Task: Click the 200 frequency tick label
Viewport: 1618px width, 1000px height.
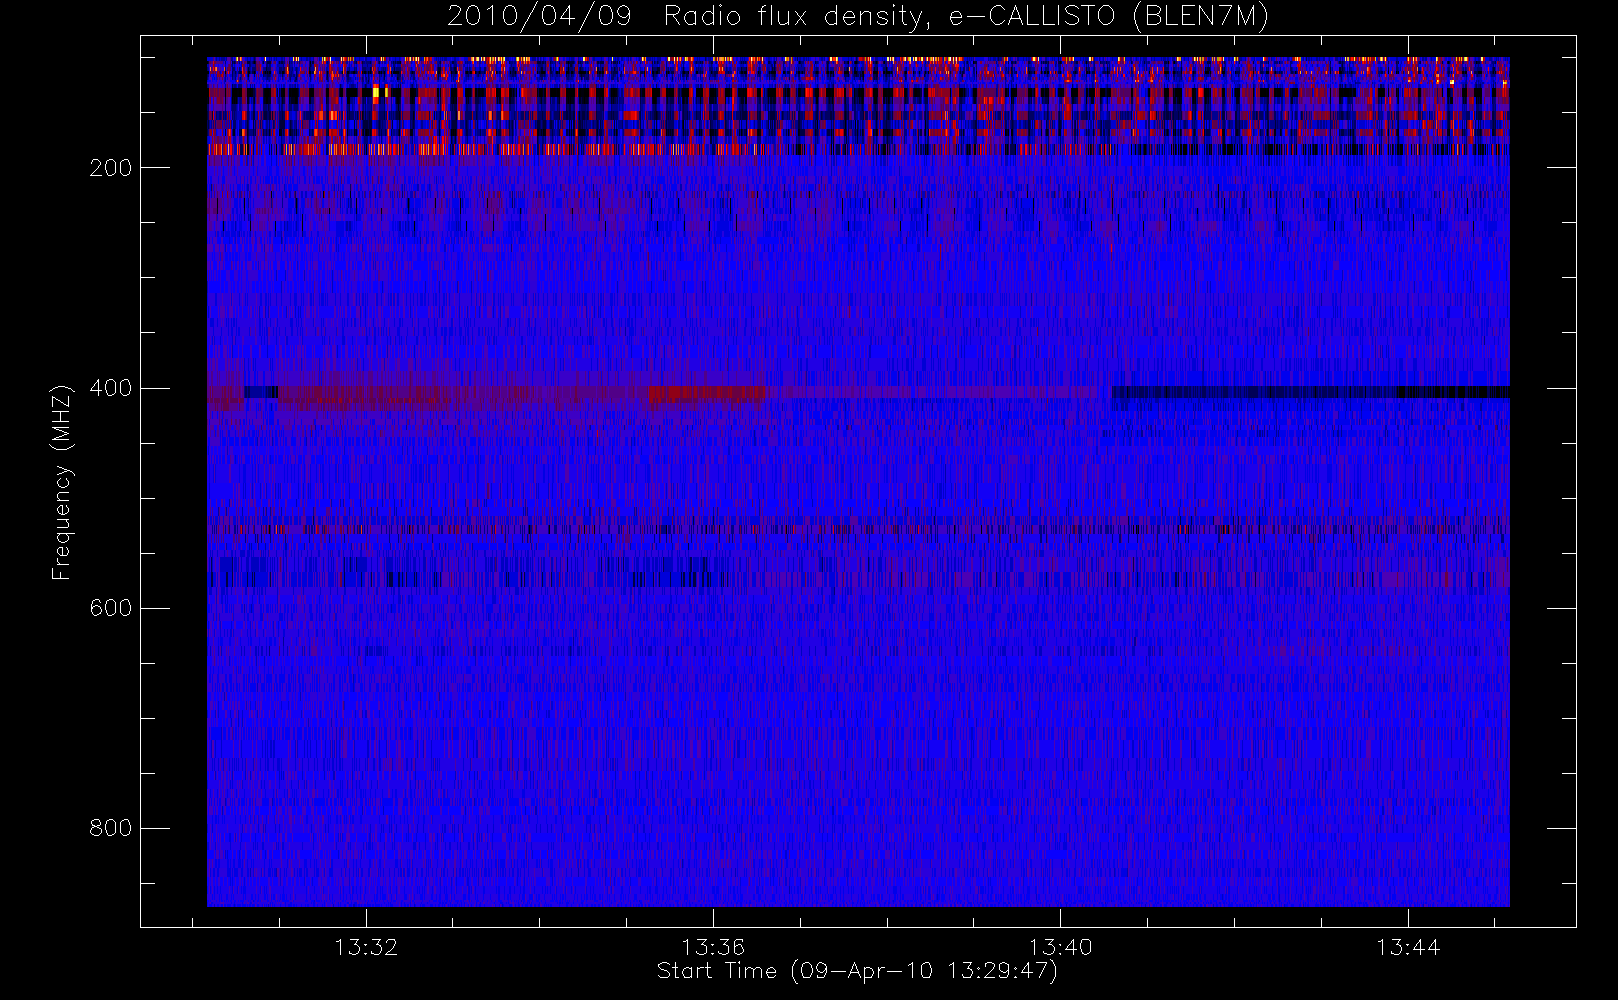Action: click(111, 168)
